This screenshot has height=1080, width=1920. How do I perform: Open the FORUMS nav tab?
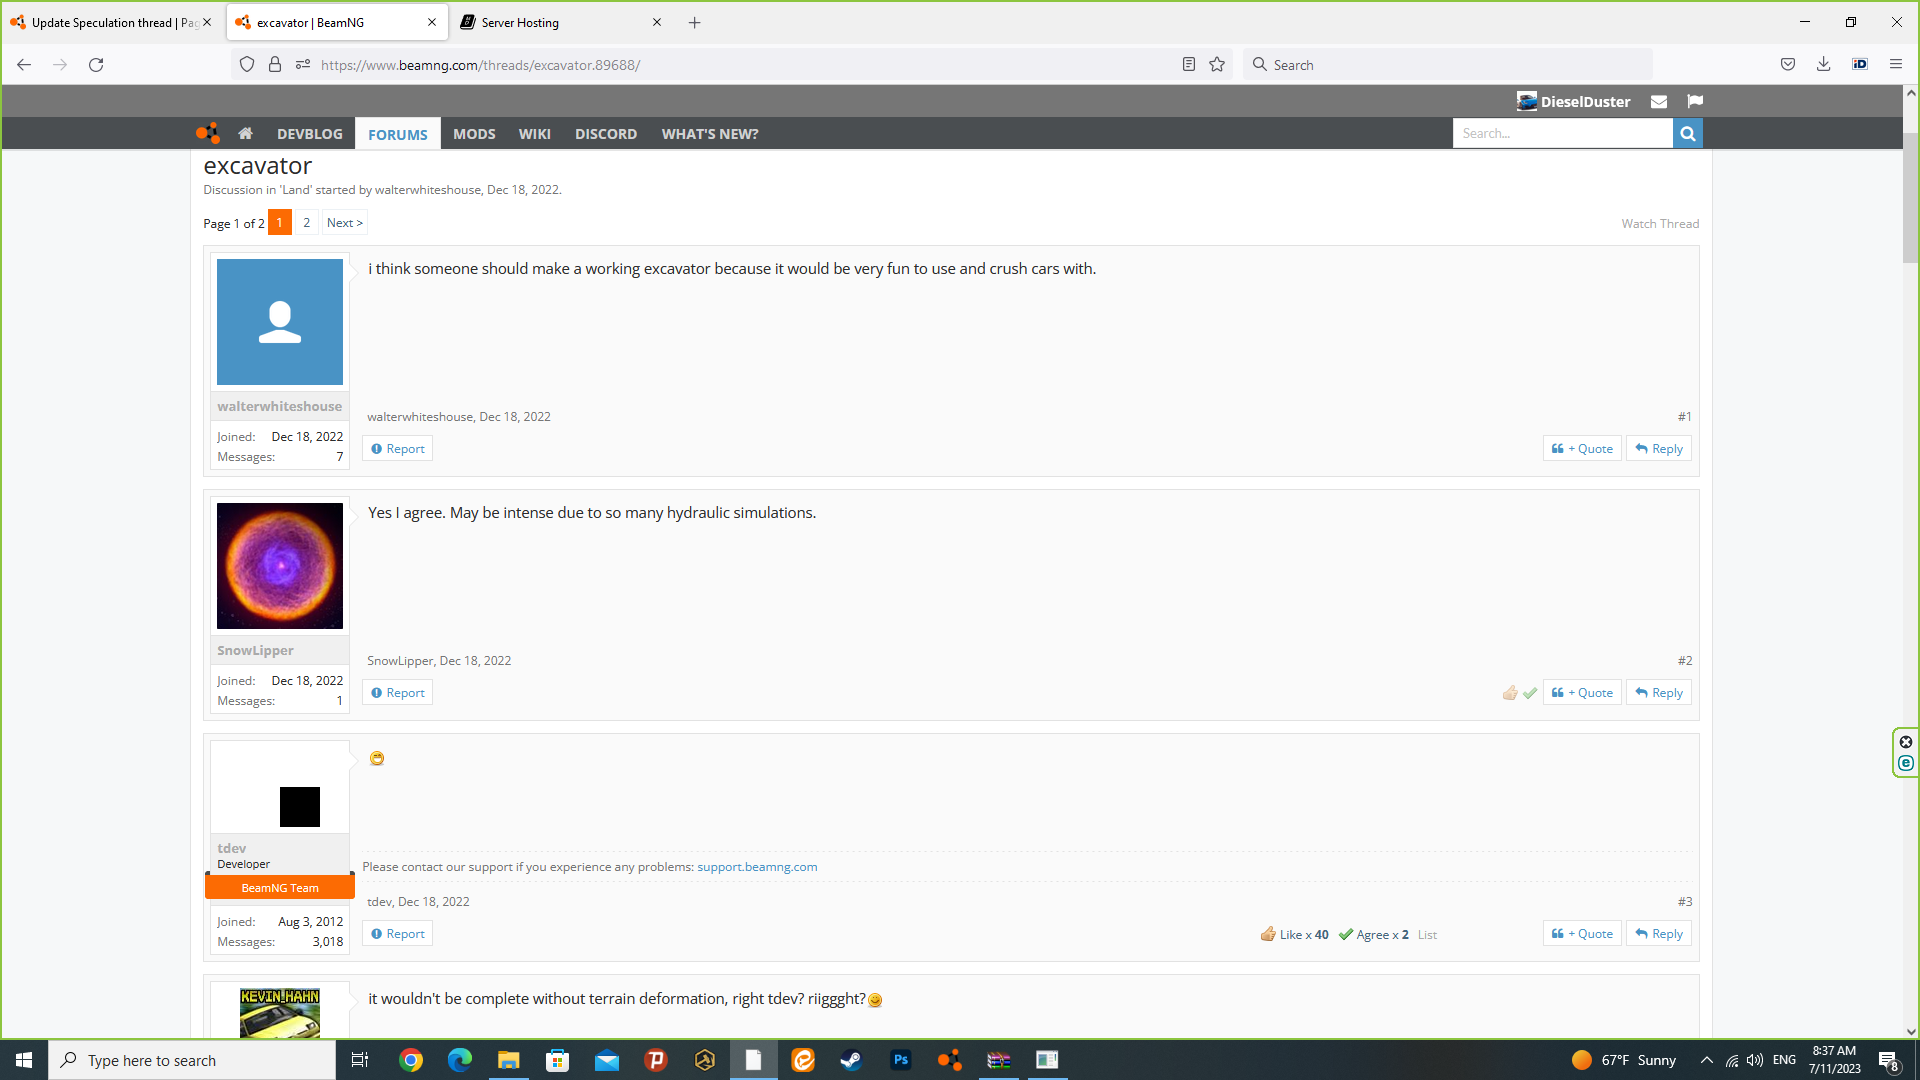398,134
